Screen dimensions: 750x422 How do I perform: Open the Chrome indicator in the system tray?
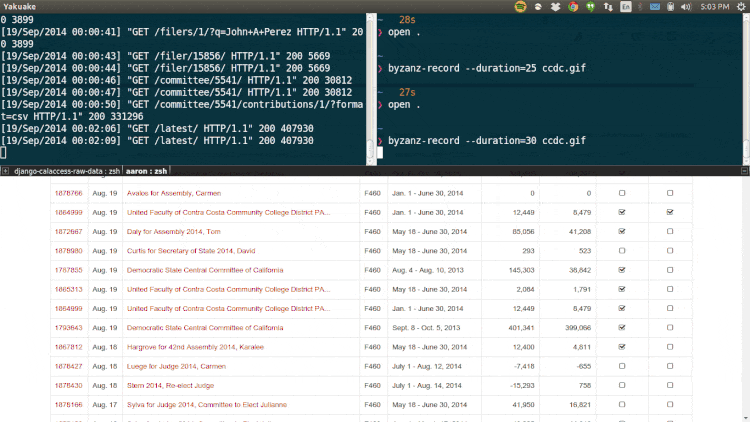pyautogui.click(x=573, y=7)
